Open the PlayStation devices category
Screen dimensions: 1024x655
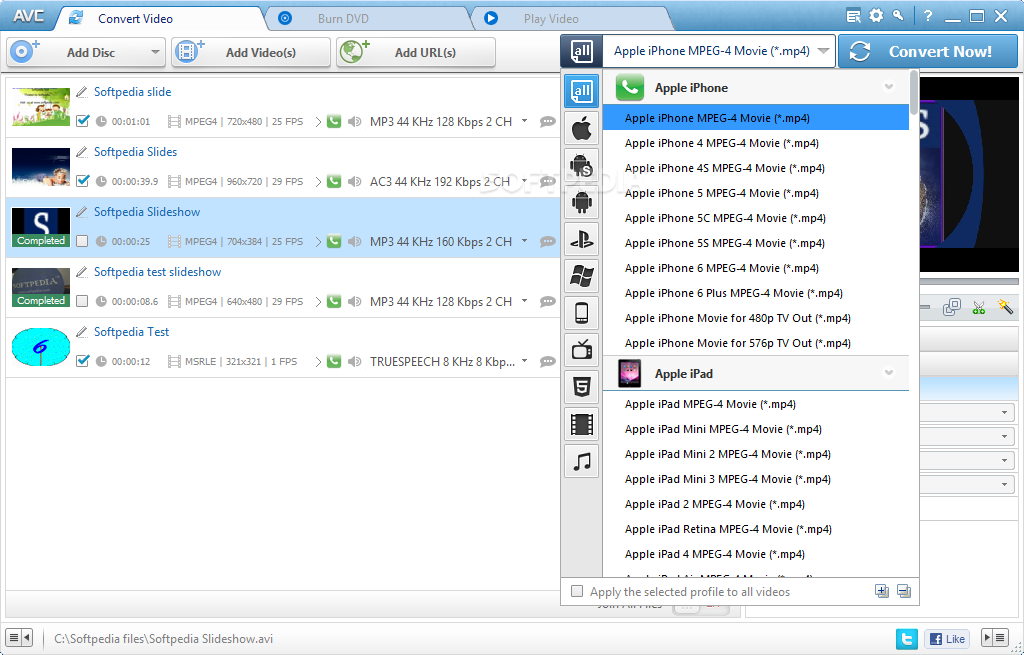point(581,240)
